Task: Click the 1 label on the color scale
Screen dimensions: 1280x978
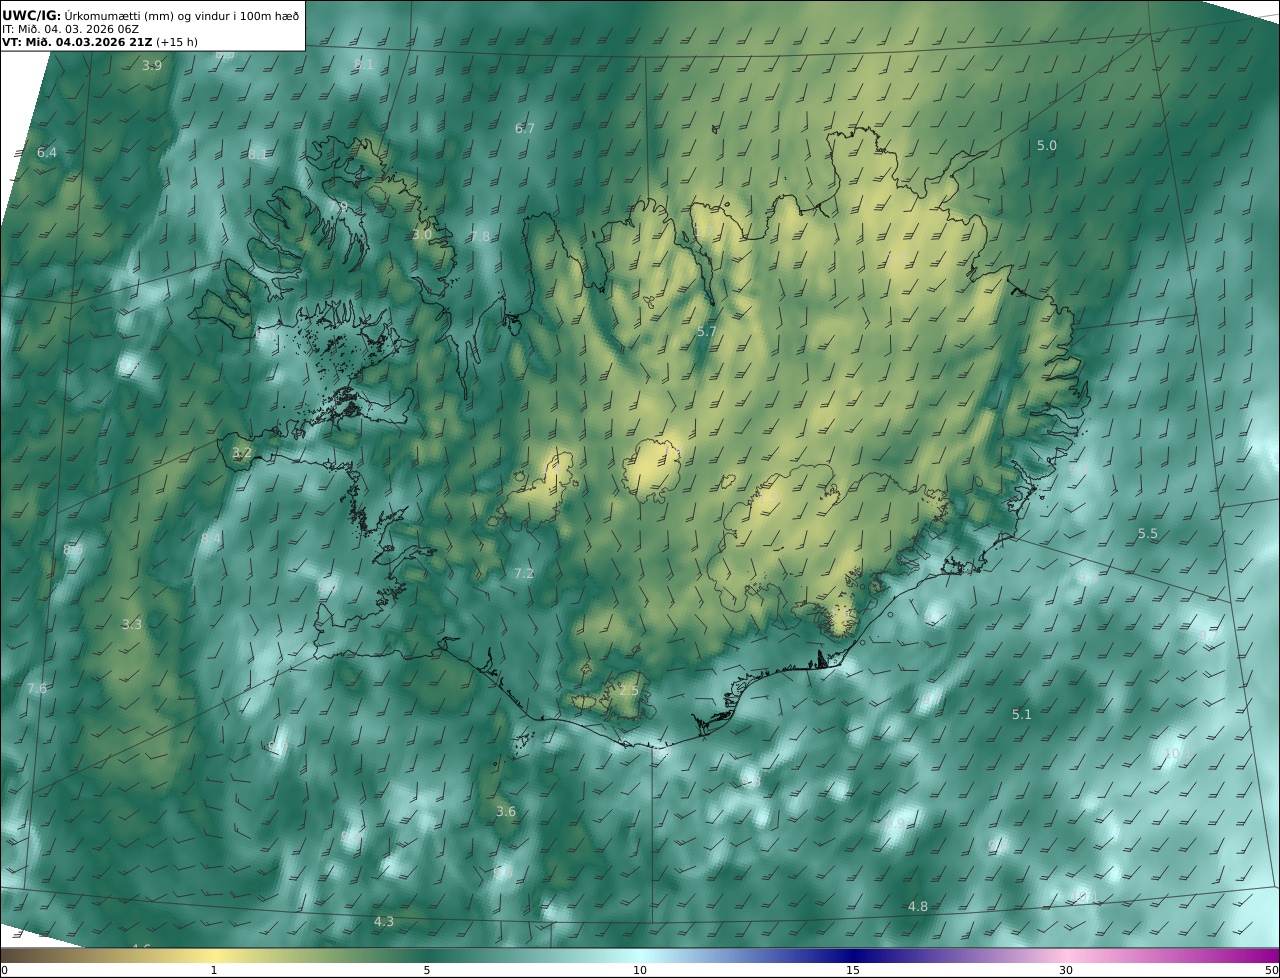Action: coord(214,970)
